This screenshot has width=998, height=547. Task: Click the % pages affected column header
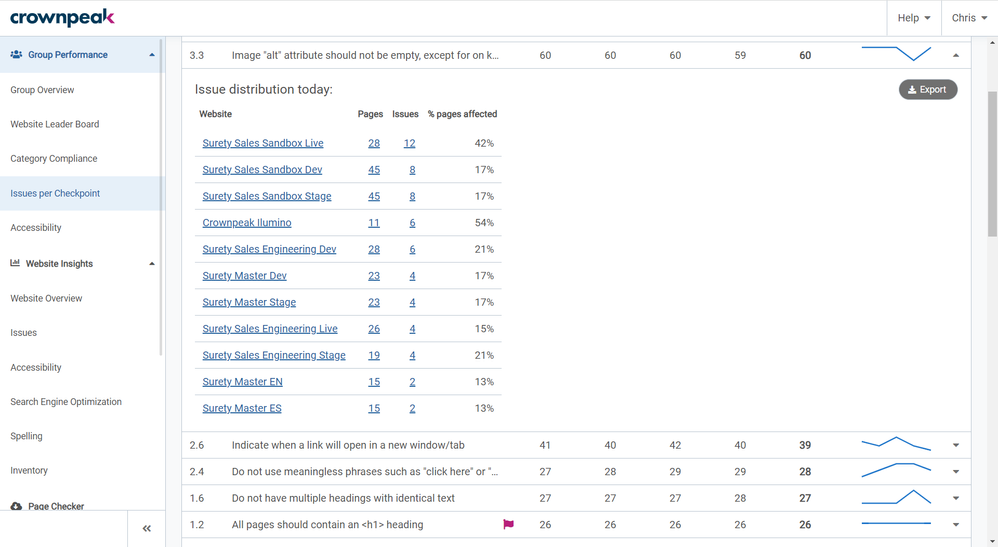tap(463, 114)
